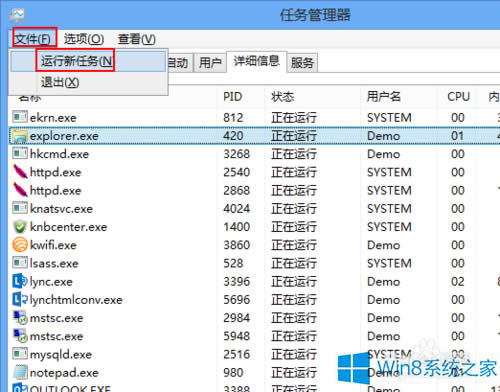This screenshot has width=500, height=392.
Task: Select the ekrn.exe process name
Action: (53, 118)
